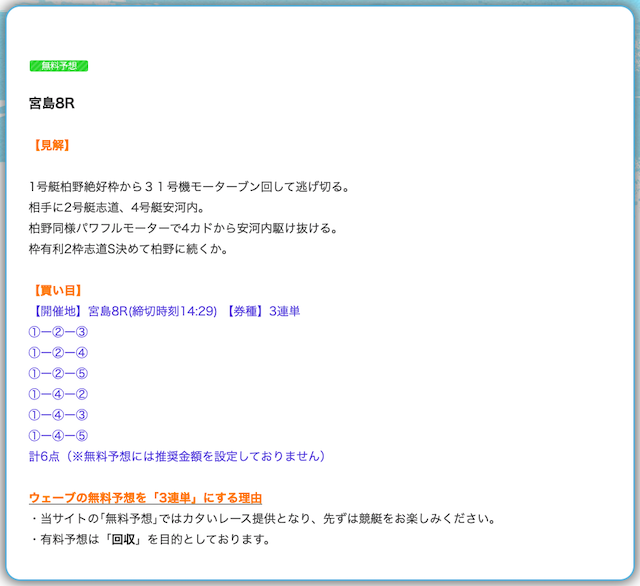Click the line 相手に2号艇志道、4号艇安河内
This screenshot has width=640, height=586.
[117, 208]
